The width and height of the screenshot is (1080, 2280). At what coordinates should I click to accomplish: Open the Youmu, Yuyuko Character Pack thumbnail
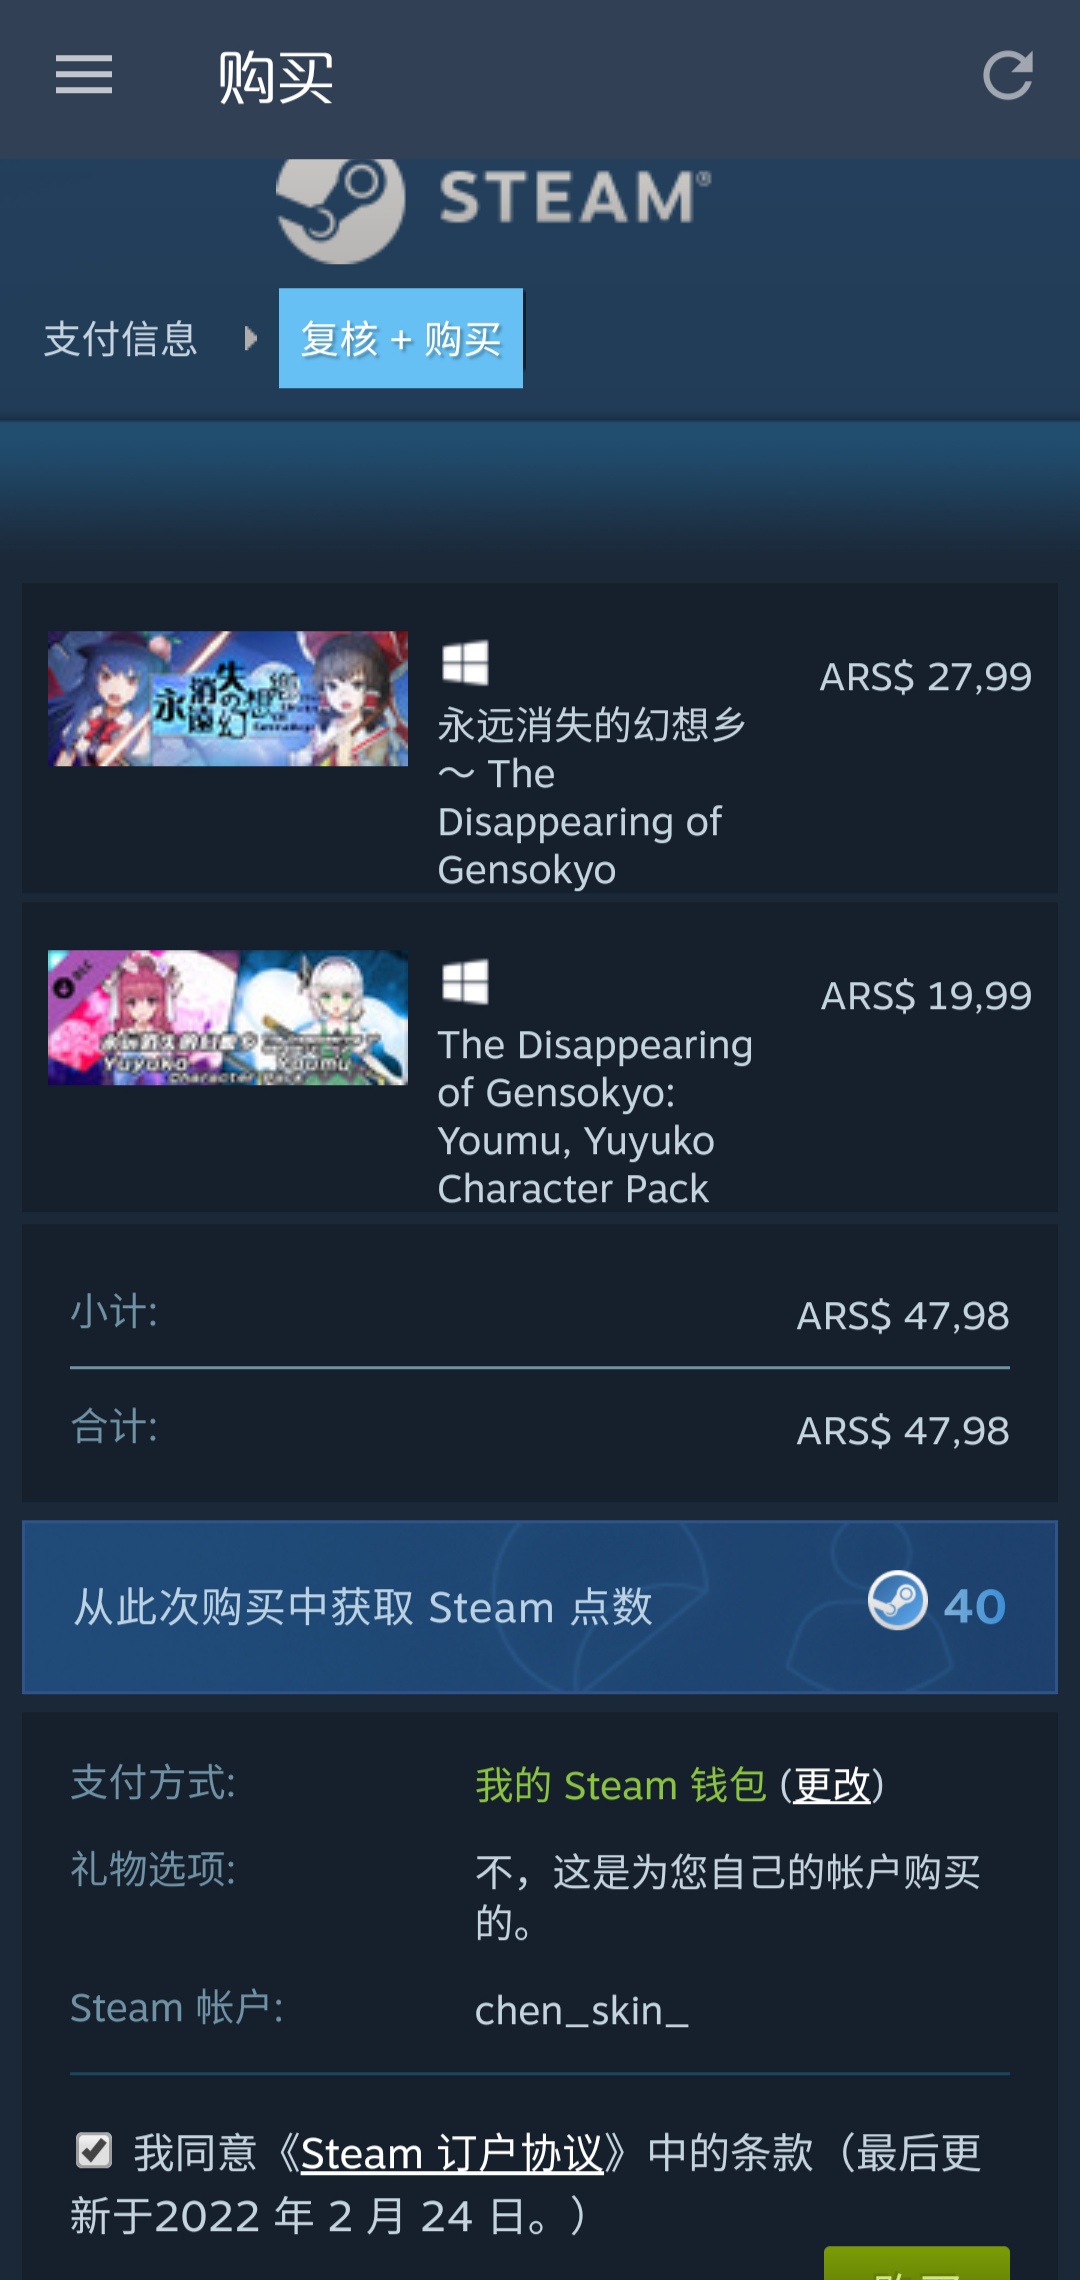point(228,1018)
